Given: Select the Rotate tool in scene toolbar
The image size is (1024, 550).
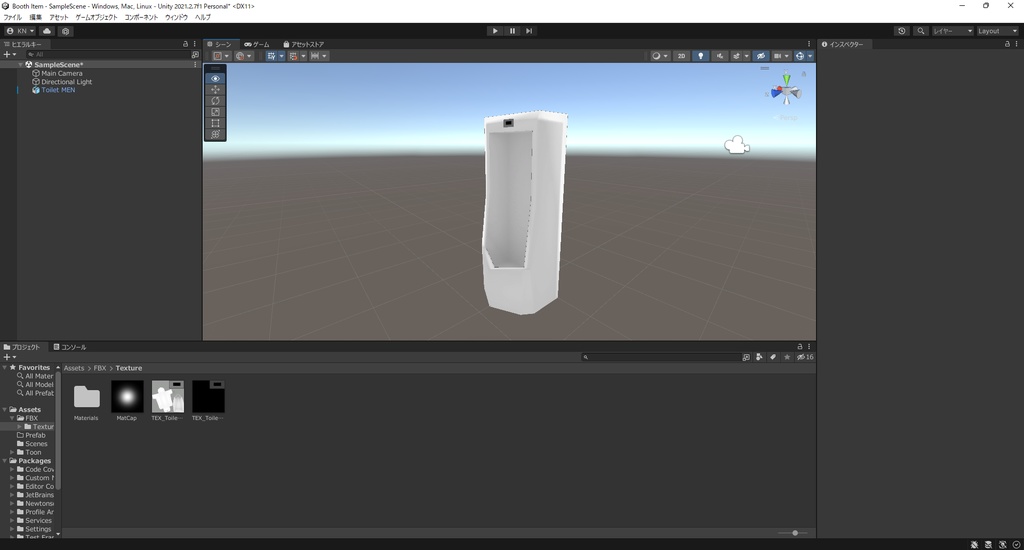Looking at the screenshot, I should coord(216,101).
